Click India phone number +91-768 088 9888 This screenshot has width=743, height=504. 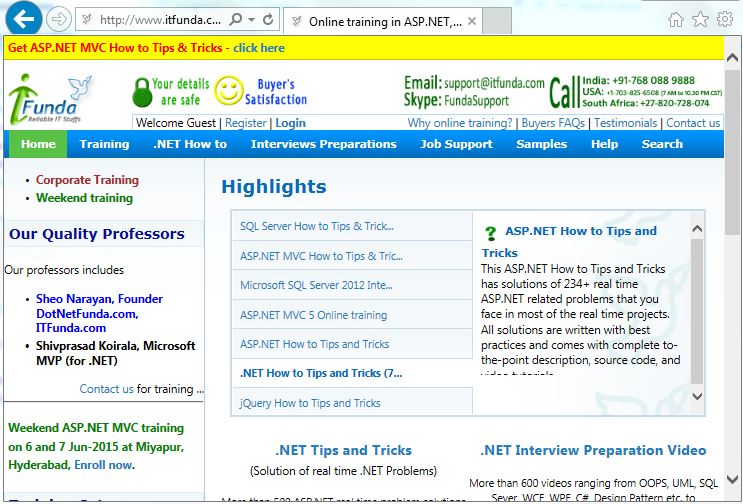[x=653, y=81]
